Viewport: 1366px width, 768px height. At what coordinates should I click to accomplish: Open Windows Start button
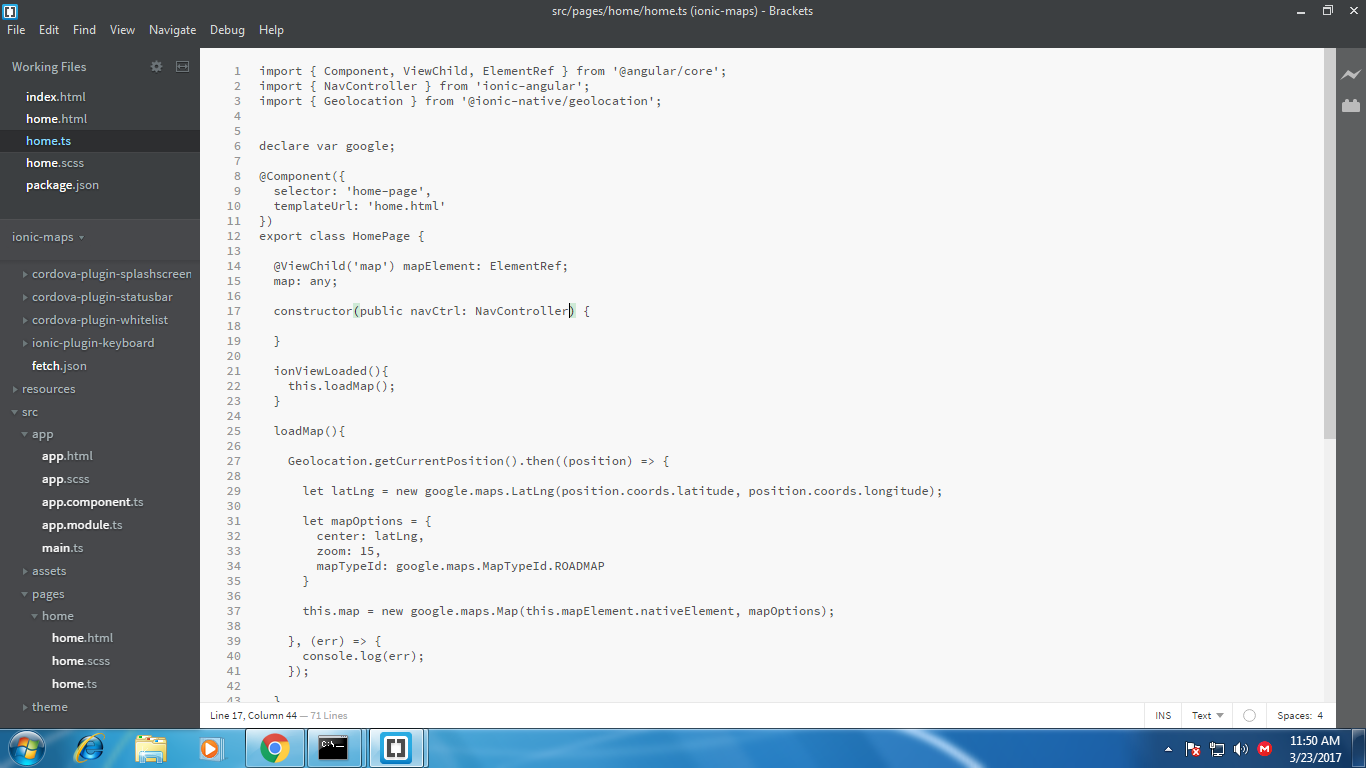pyautogui.click(x=25, y=748)
